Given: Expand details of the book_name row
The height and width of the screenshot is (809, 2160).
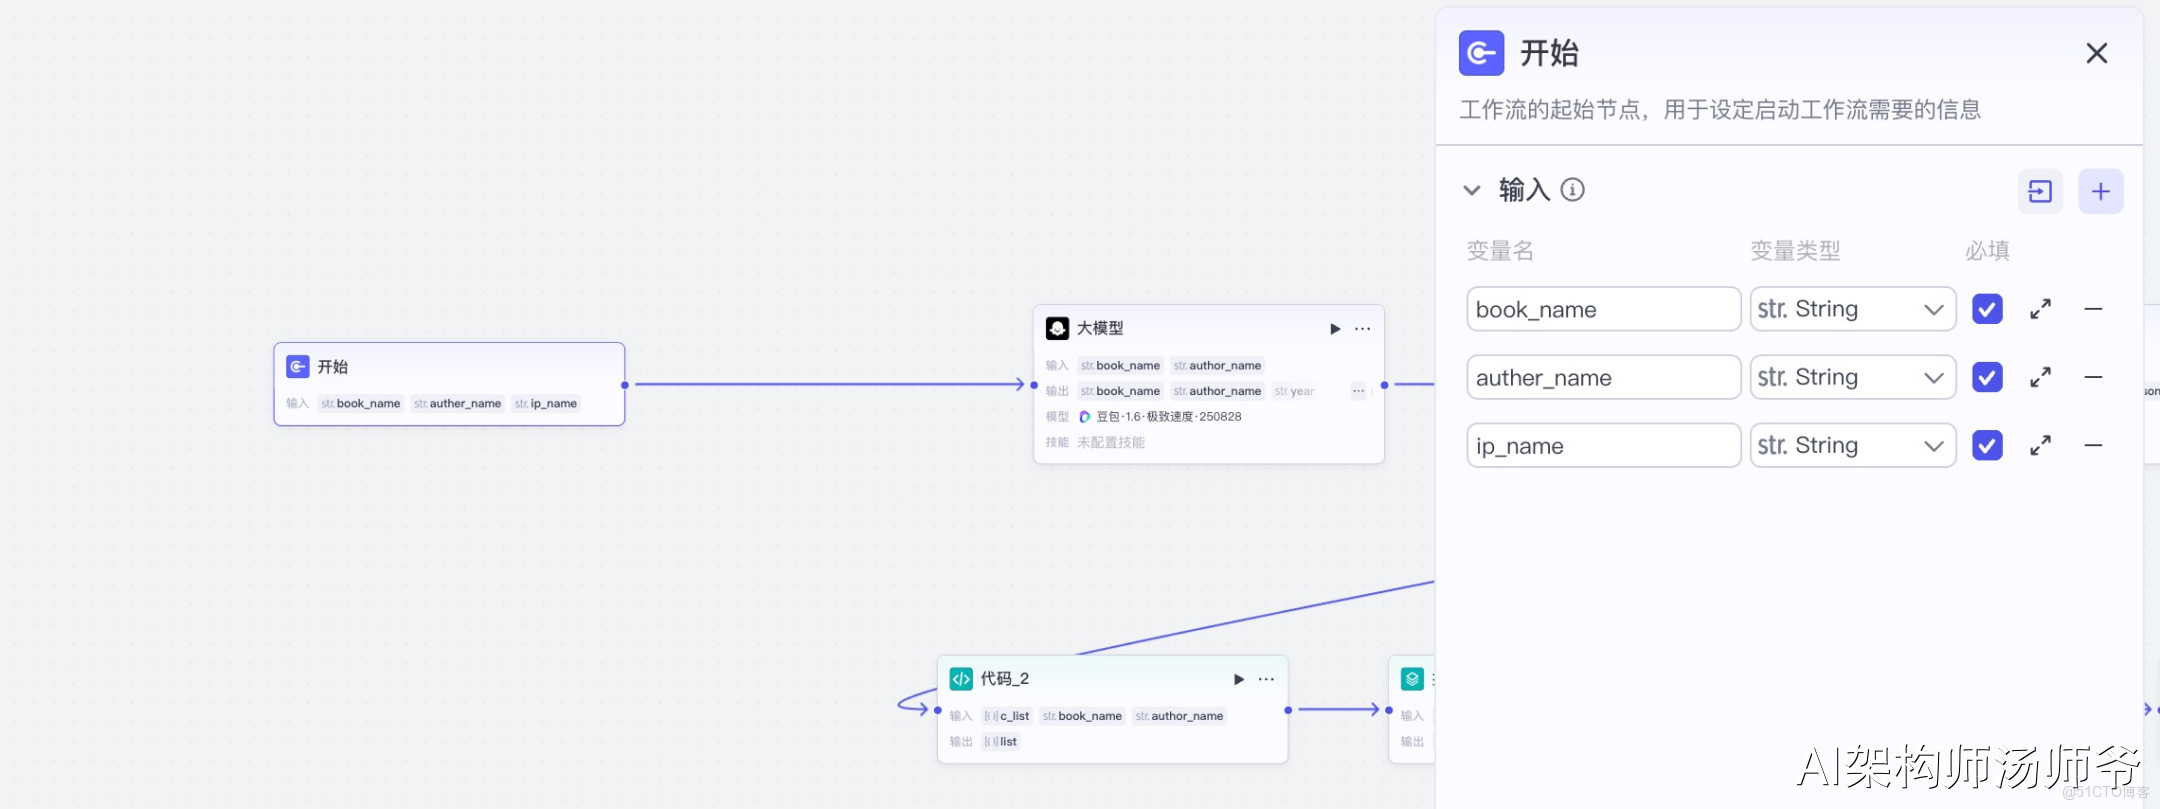Looking at the screenshot, I should 2041,309.
